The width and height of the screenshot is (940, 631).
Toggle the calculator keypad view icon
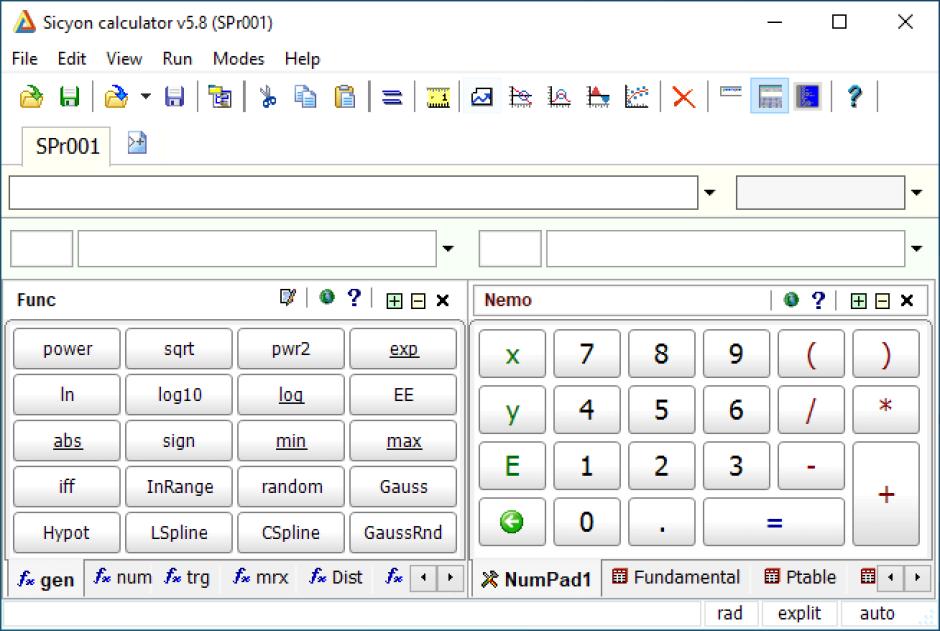[x=770, y=96]
